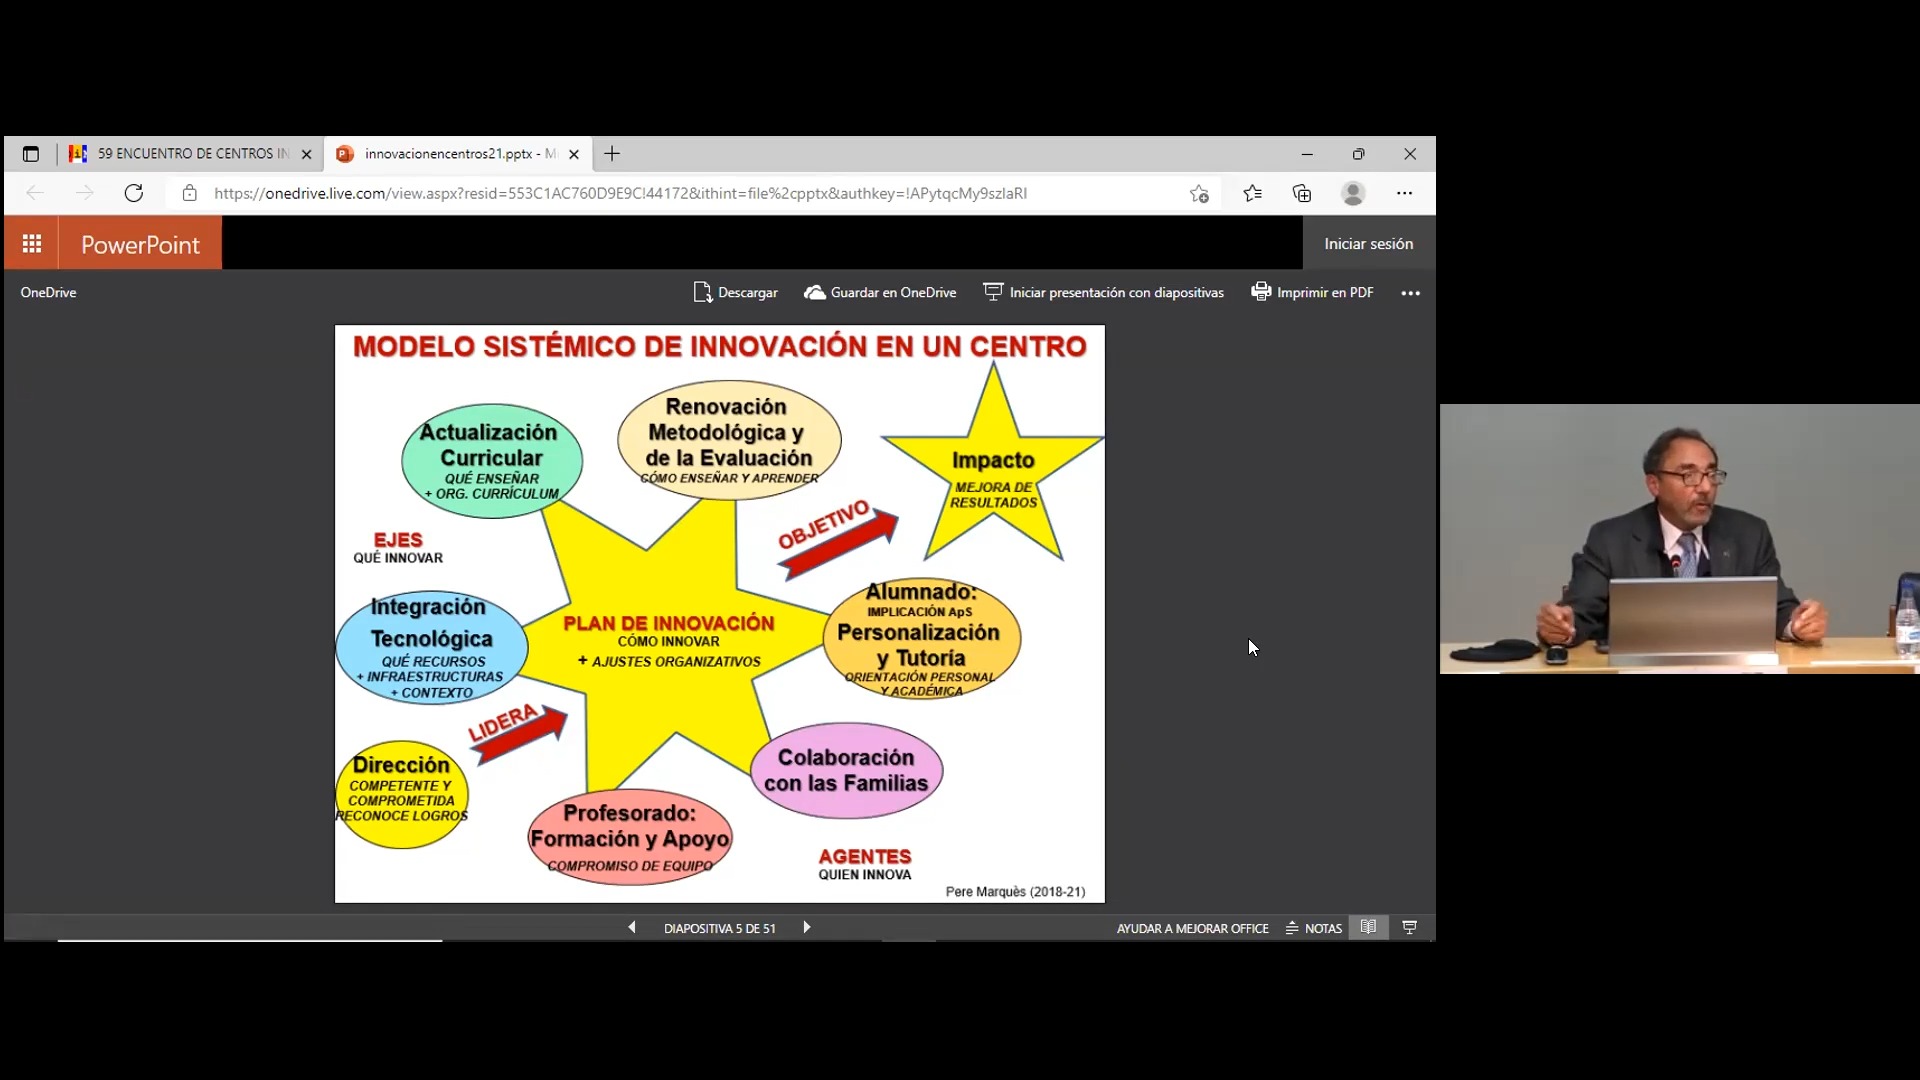The width and height of the screenshot is (1920, 1080).
Task: Open the Office app launcher grid
Action: tap(31, 244)
